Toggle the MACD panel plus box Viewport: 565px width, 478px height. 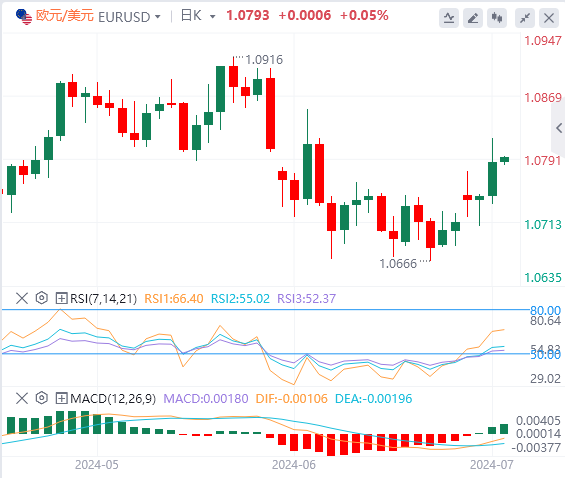[x=61, y=398]
